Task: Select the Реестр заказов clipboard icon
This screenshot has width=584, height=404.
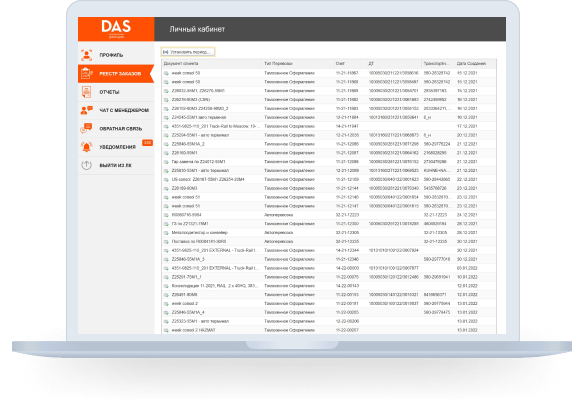Action: click(86, 73)
